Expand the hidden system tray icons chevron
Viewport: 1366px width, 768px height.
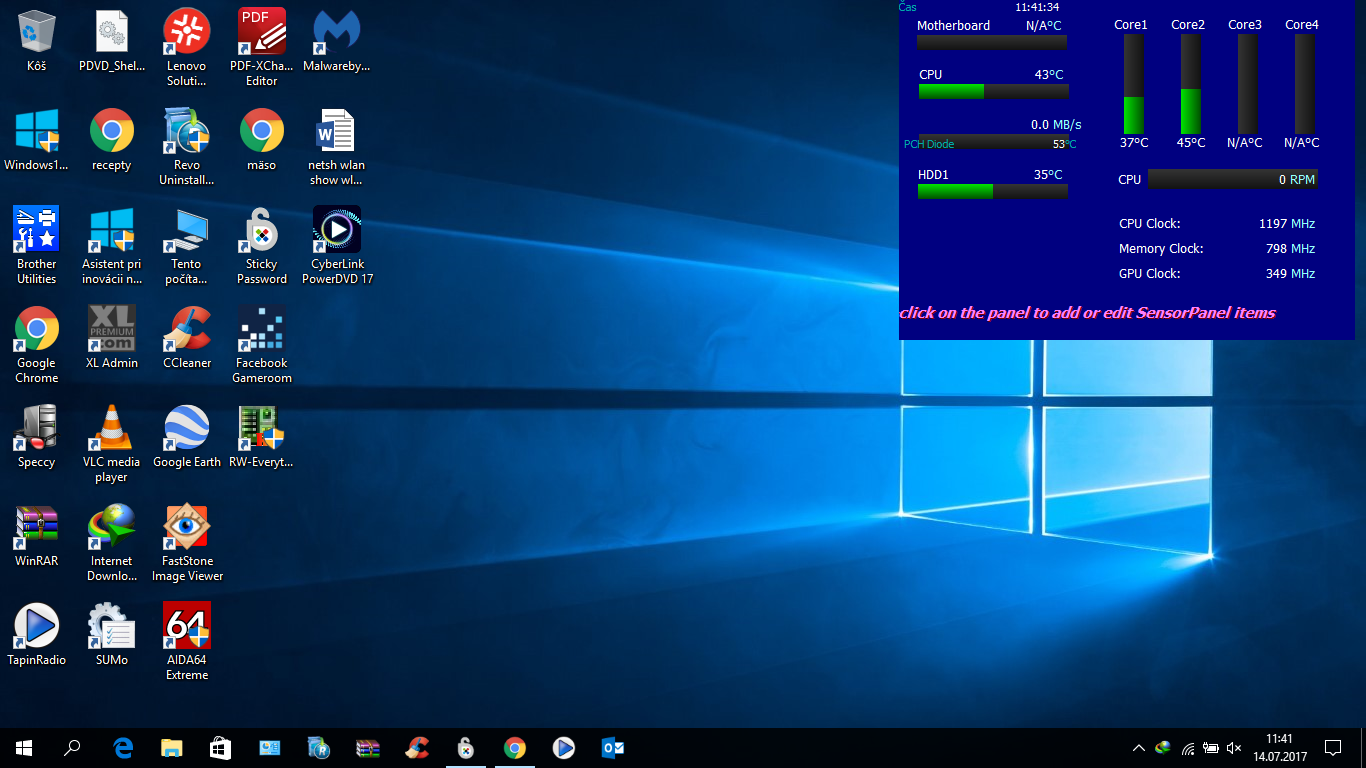tap(1138, 748)
